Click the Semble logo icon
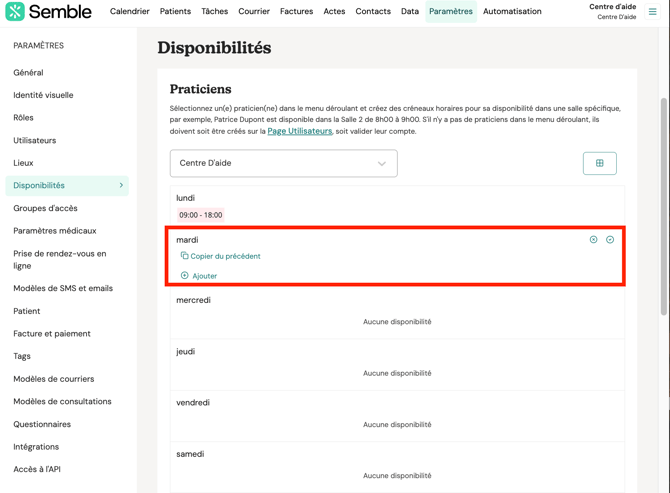The width and height of the screenshot is (670, 493). (x=15, y=12)
